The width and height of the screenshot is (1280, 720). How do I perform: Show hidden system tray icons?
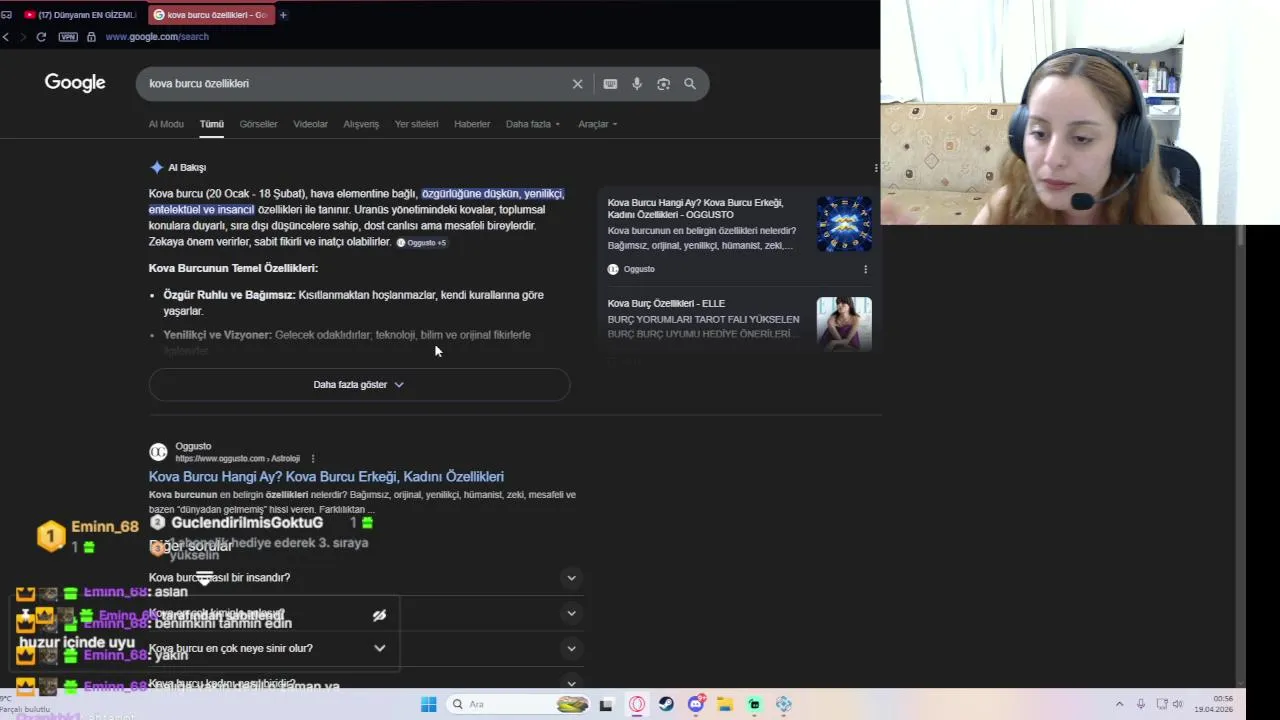(1119, 704)
